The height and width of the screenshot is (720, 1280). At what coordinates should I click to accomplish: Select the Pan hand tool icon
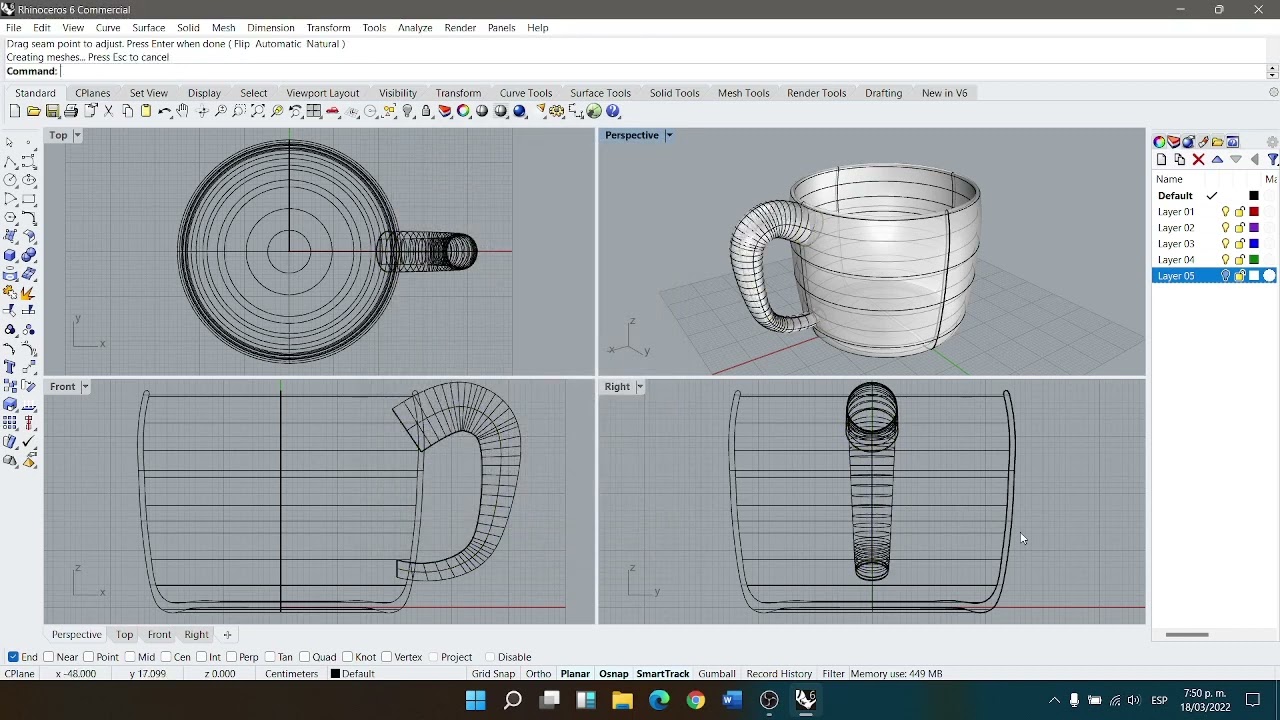pos(182,111)
